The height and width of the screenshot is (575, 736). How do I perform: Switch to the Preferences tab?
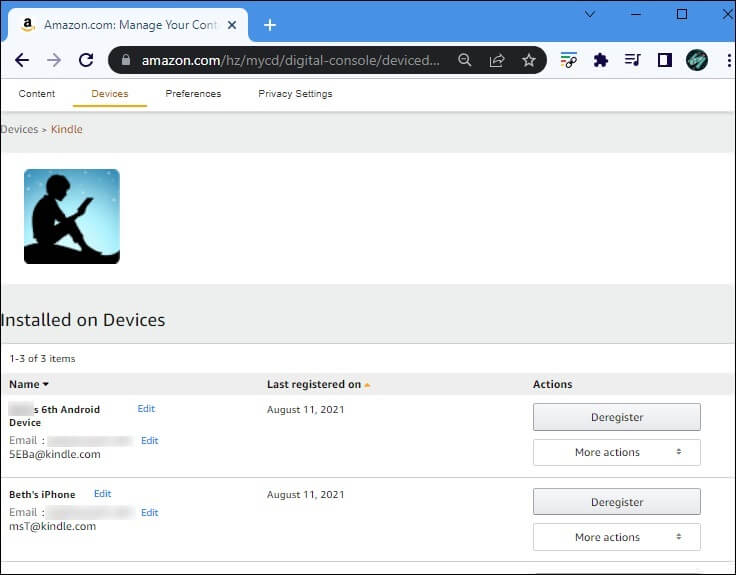click(x=193, y=93)
